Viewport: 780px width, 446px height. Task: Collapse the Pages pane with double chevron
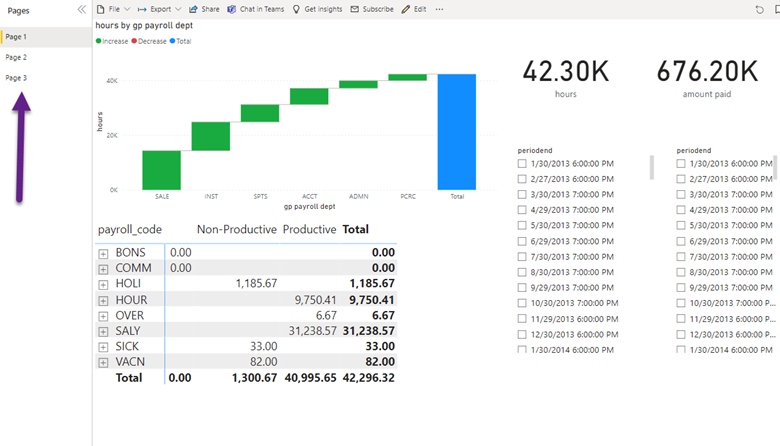point(82,9)
